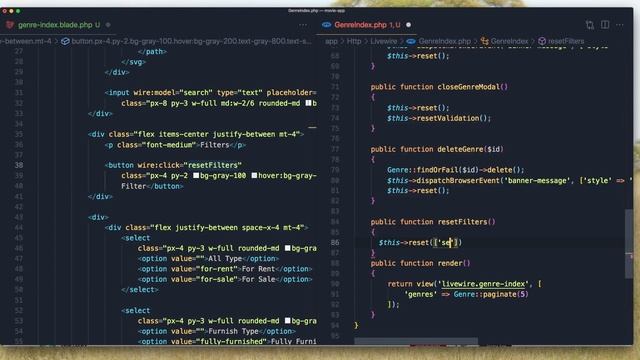Click 'Genre::paginate(5)' in render method
The image size is (640, 360).
[491, 294]
